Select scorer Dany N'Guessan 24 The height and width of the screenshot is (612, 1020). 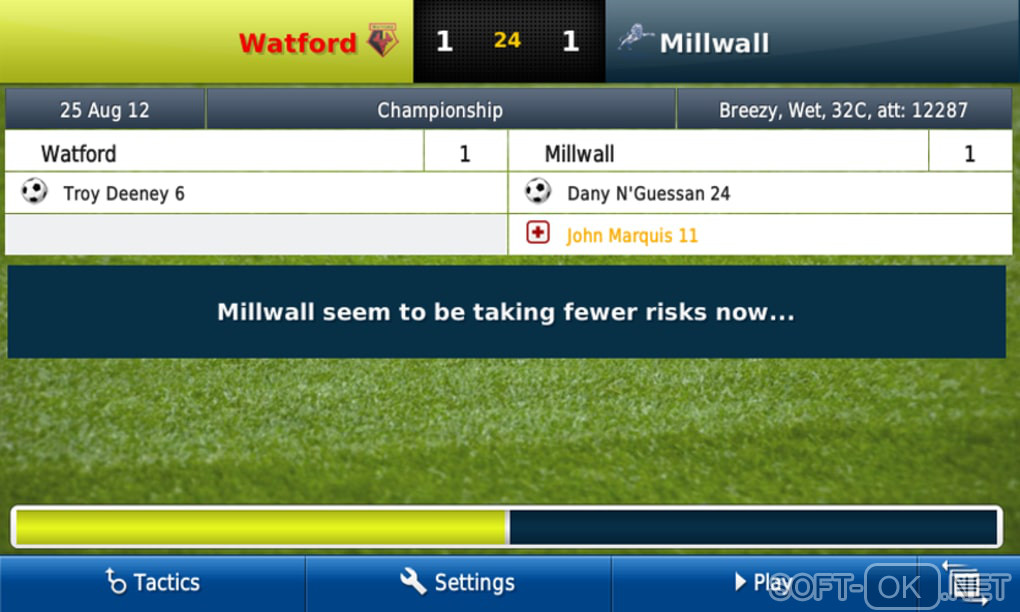(649, 193)
